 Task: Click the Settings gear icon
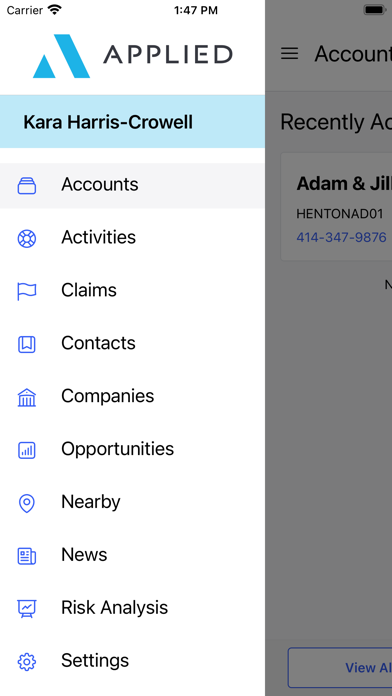[x=27, y=662]
